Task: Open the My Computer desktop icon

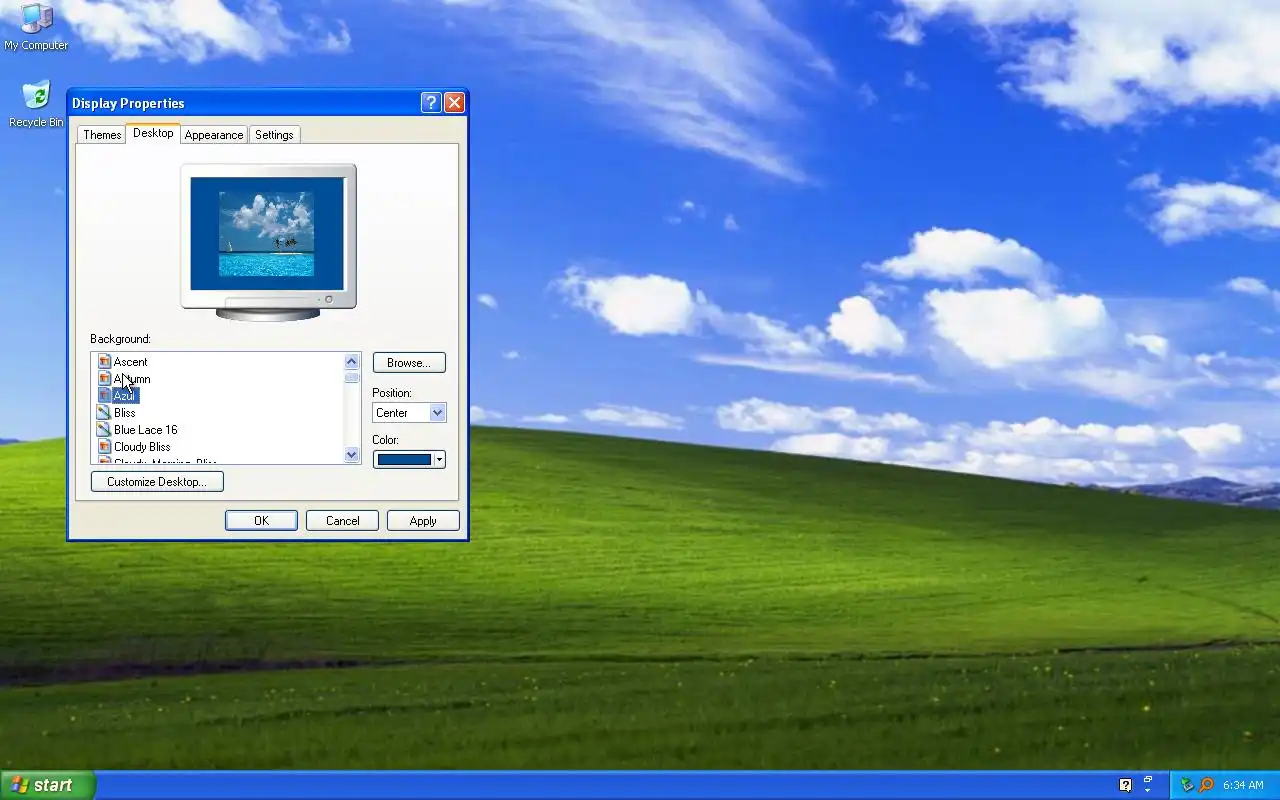Action: click(36, 26)
